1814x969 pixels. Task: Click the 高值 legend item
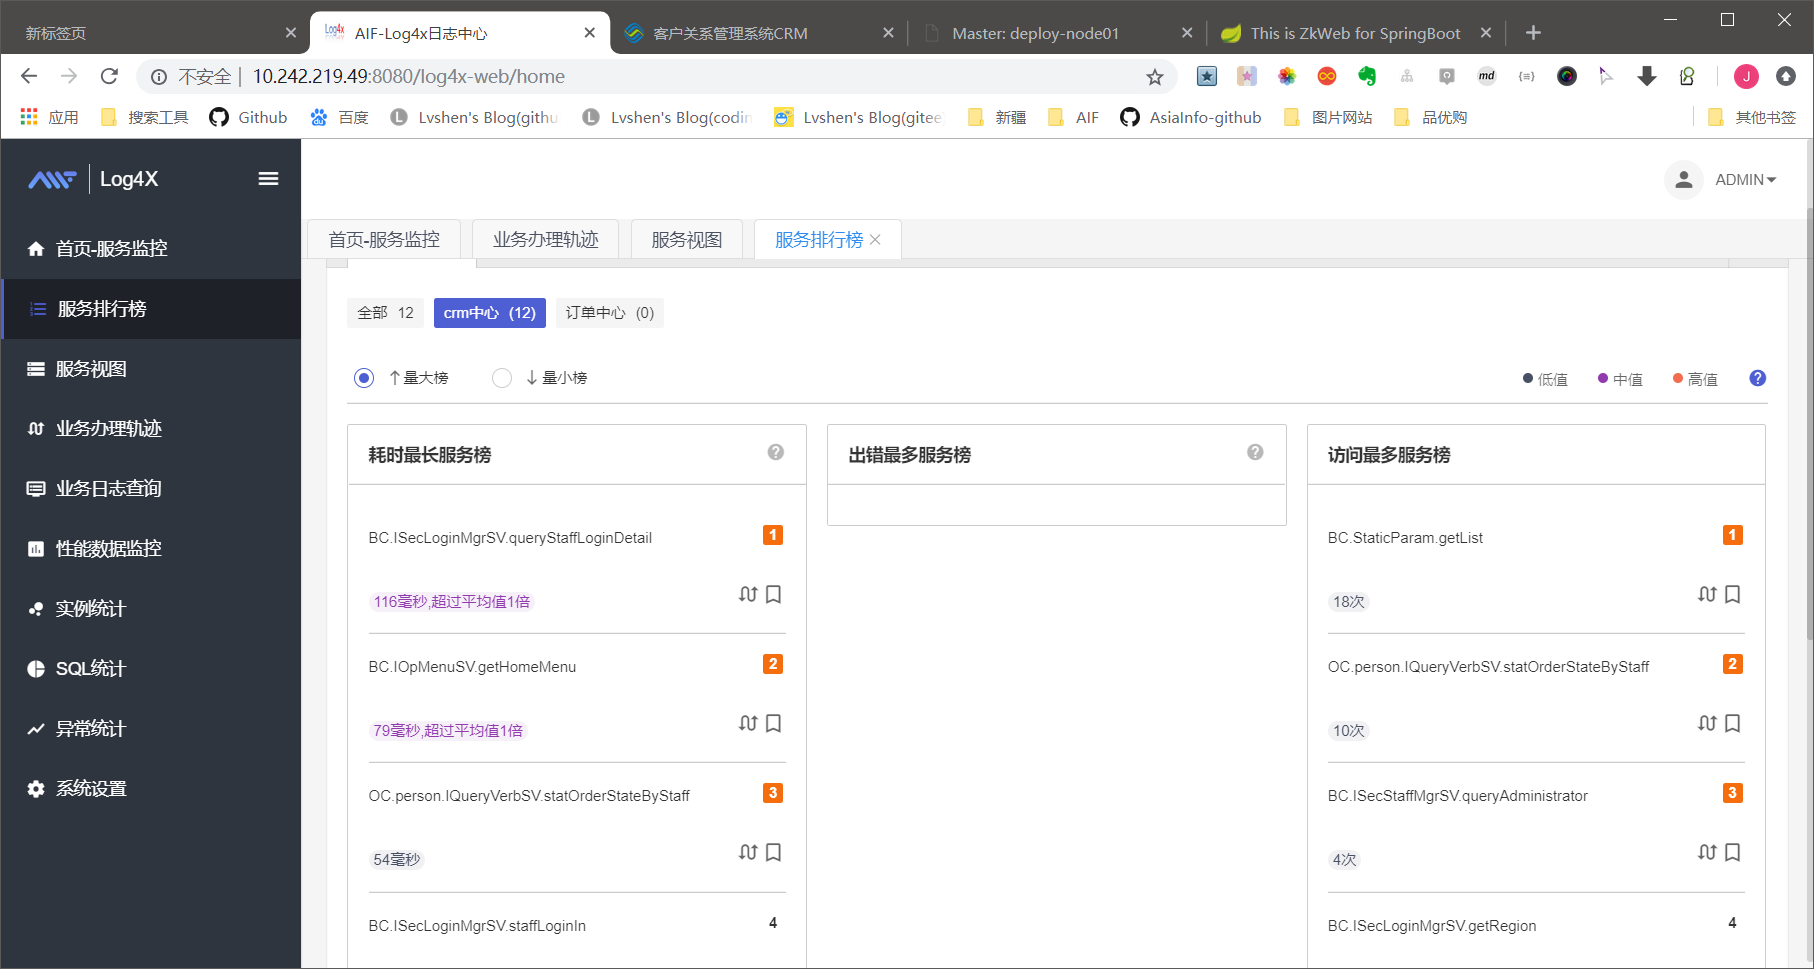click(x=1695, y=379)
